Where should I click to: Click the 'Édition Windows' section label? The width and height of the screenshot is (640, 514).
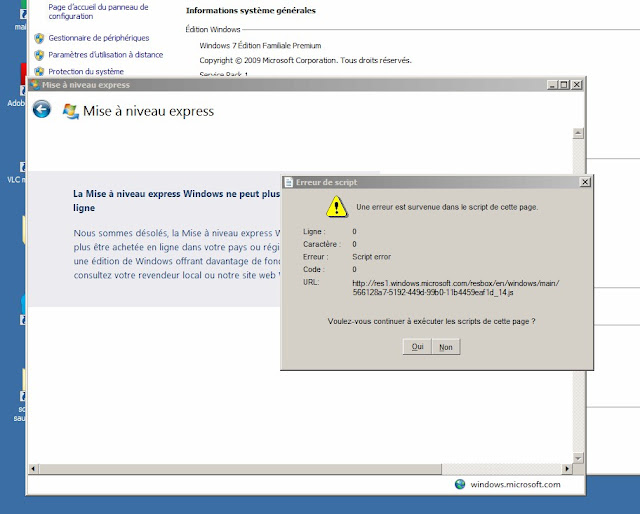pos(213,29)
